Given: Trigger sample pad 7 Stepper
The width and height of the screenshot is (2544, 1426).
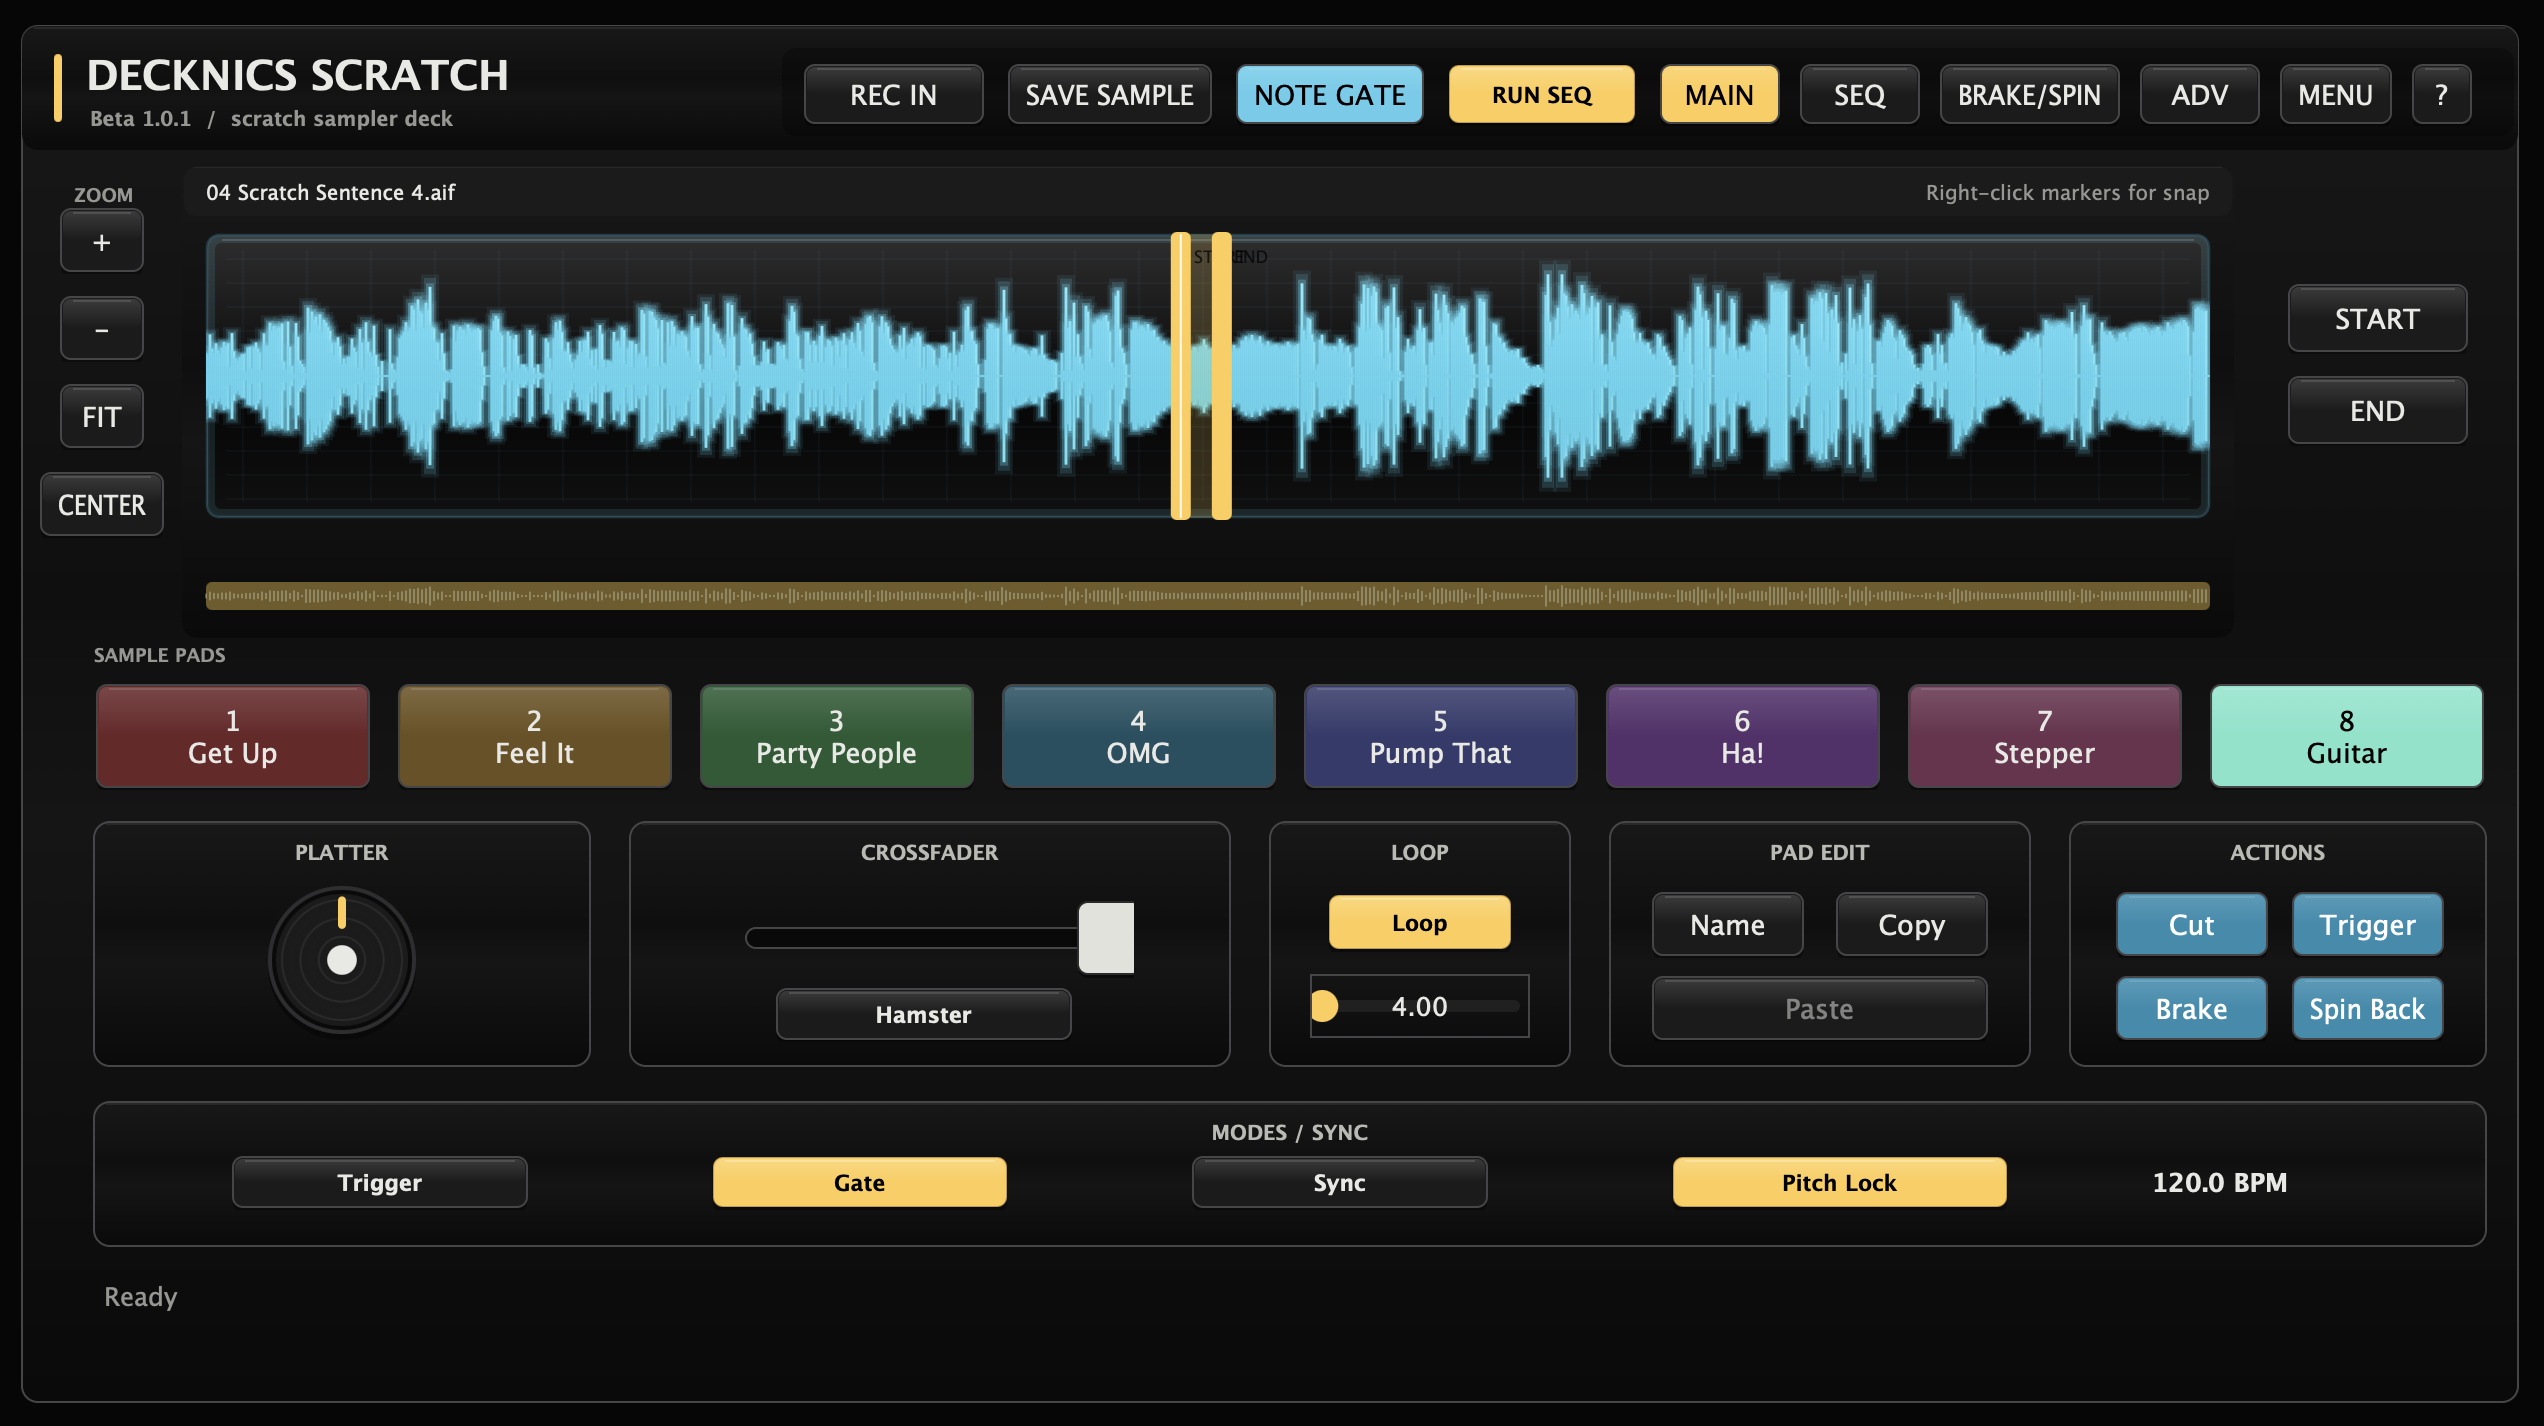Looking at the screenshot, I should click(x=2044, y=737).
